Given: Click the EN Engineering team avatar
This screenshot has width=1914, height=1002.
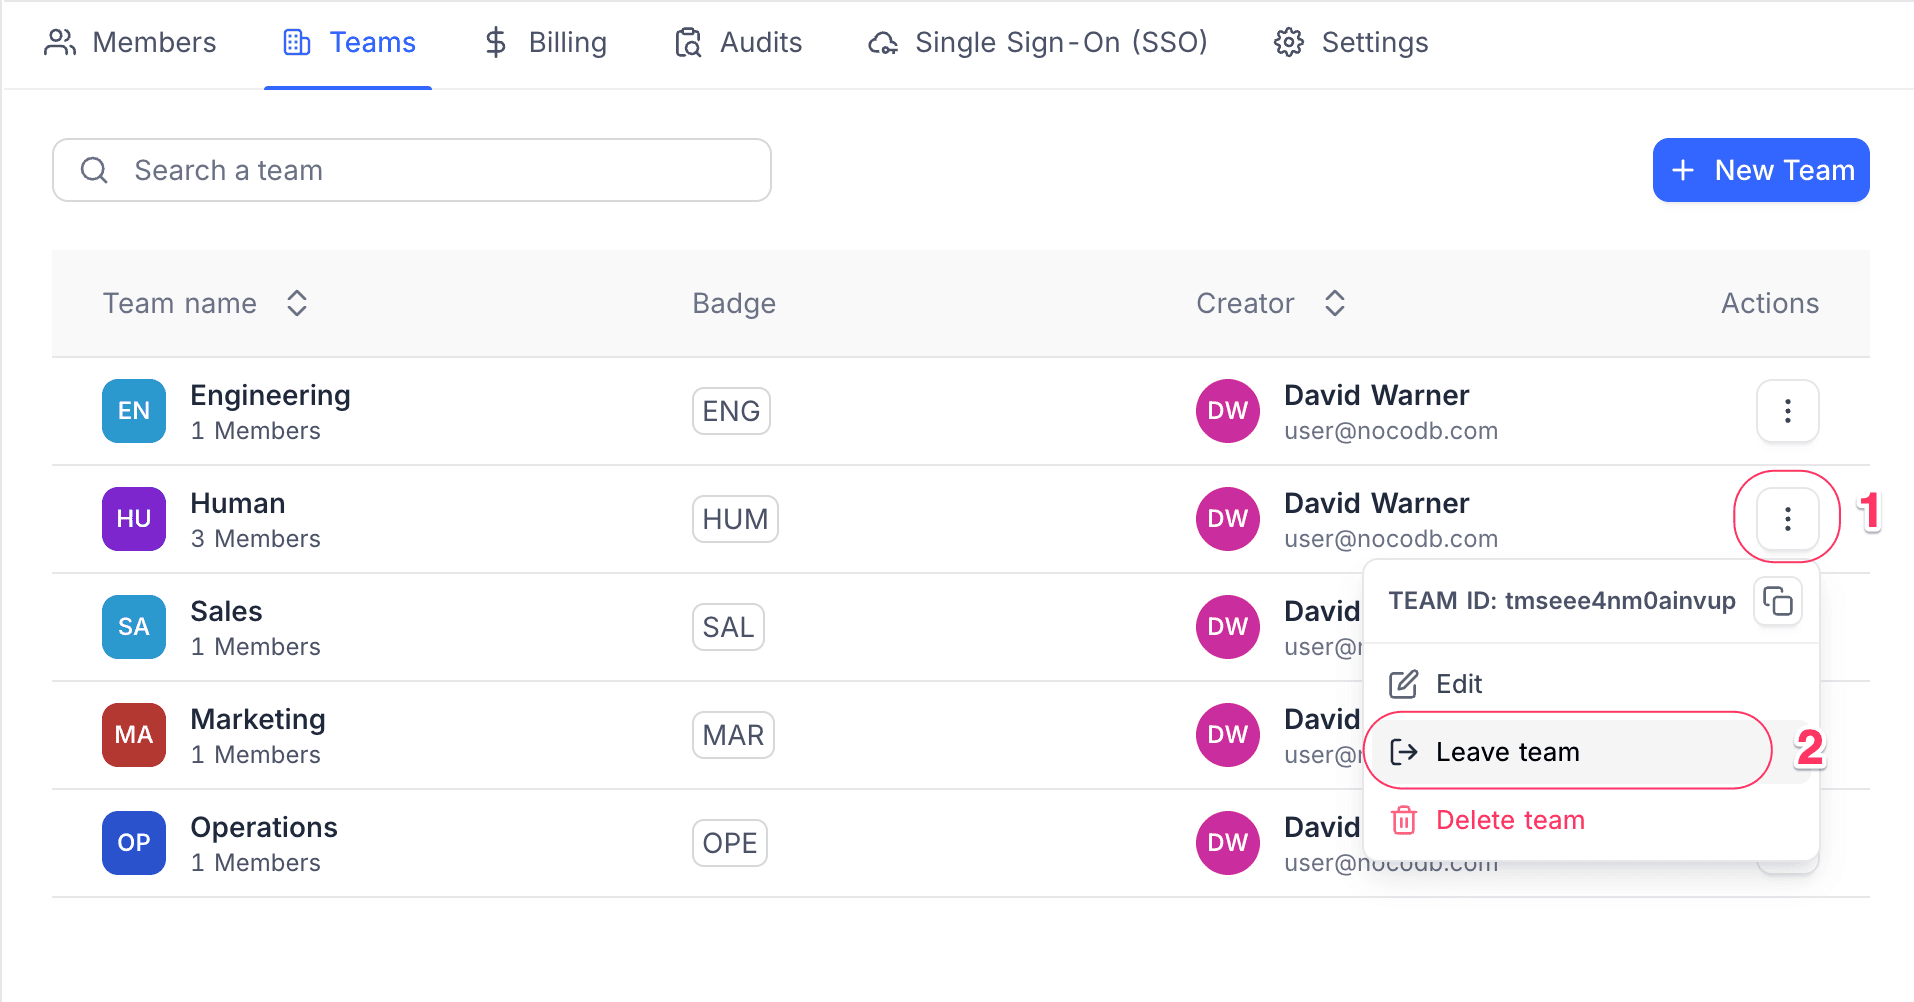Looking at the screenshot, I should (x=134, y=411).
